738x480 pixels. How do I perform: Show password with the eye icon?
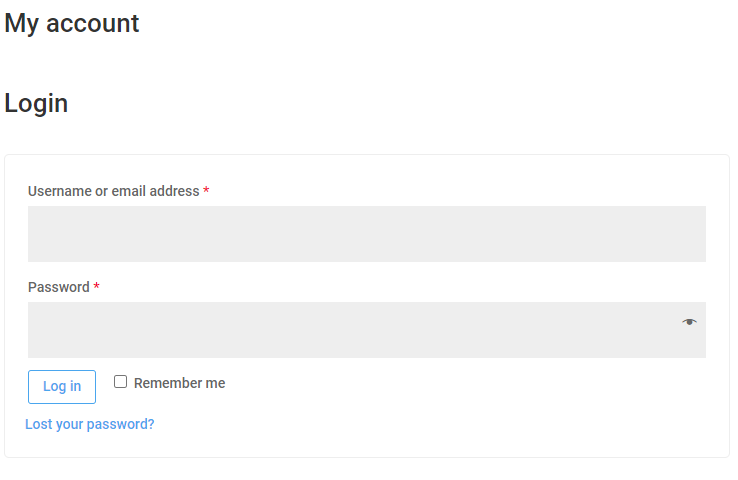click(689, 322)
